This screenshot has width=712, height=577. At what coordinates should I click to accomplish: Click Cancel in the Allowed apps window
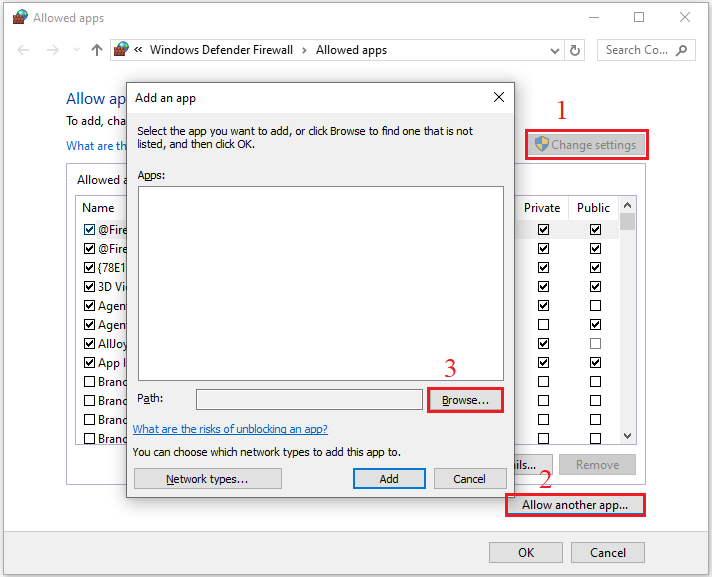pyautogui.click(x=608, y=552)
